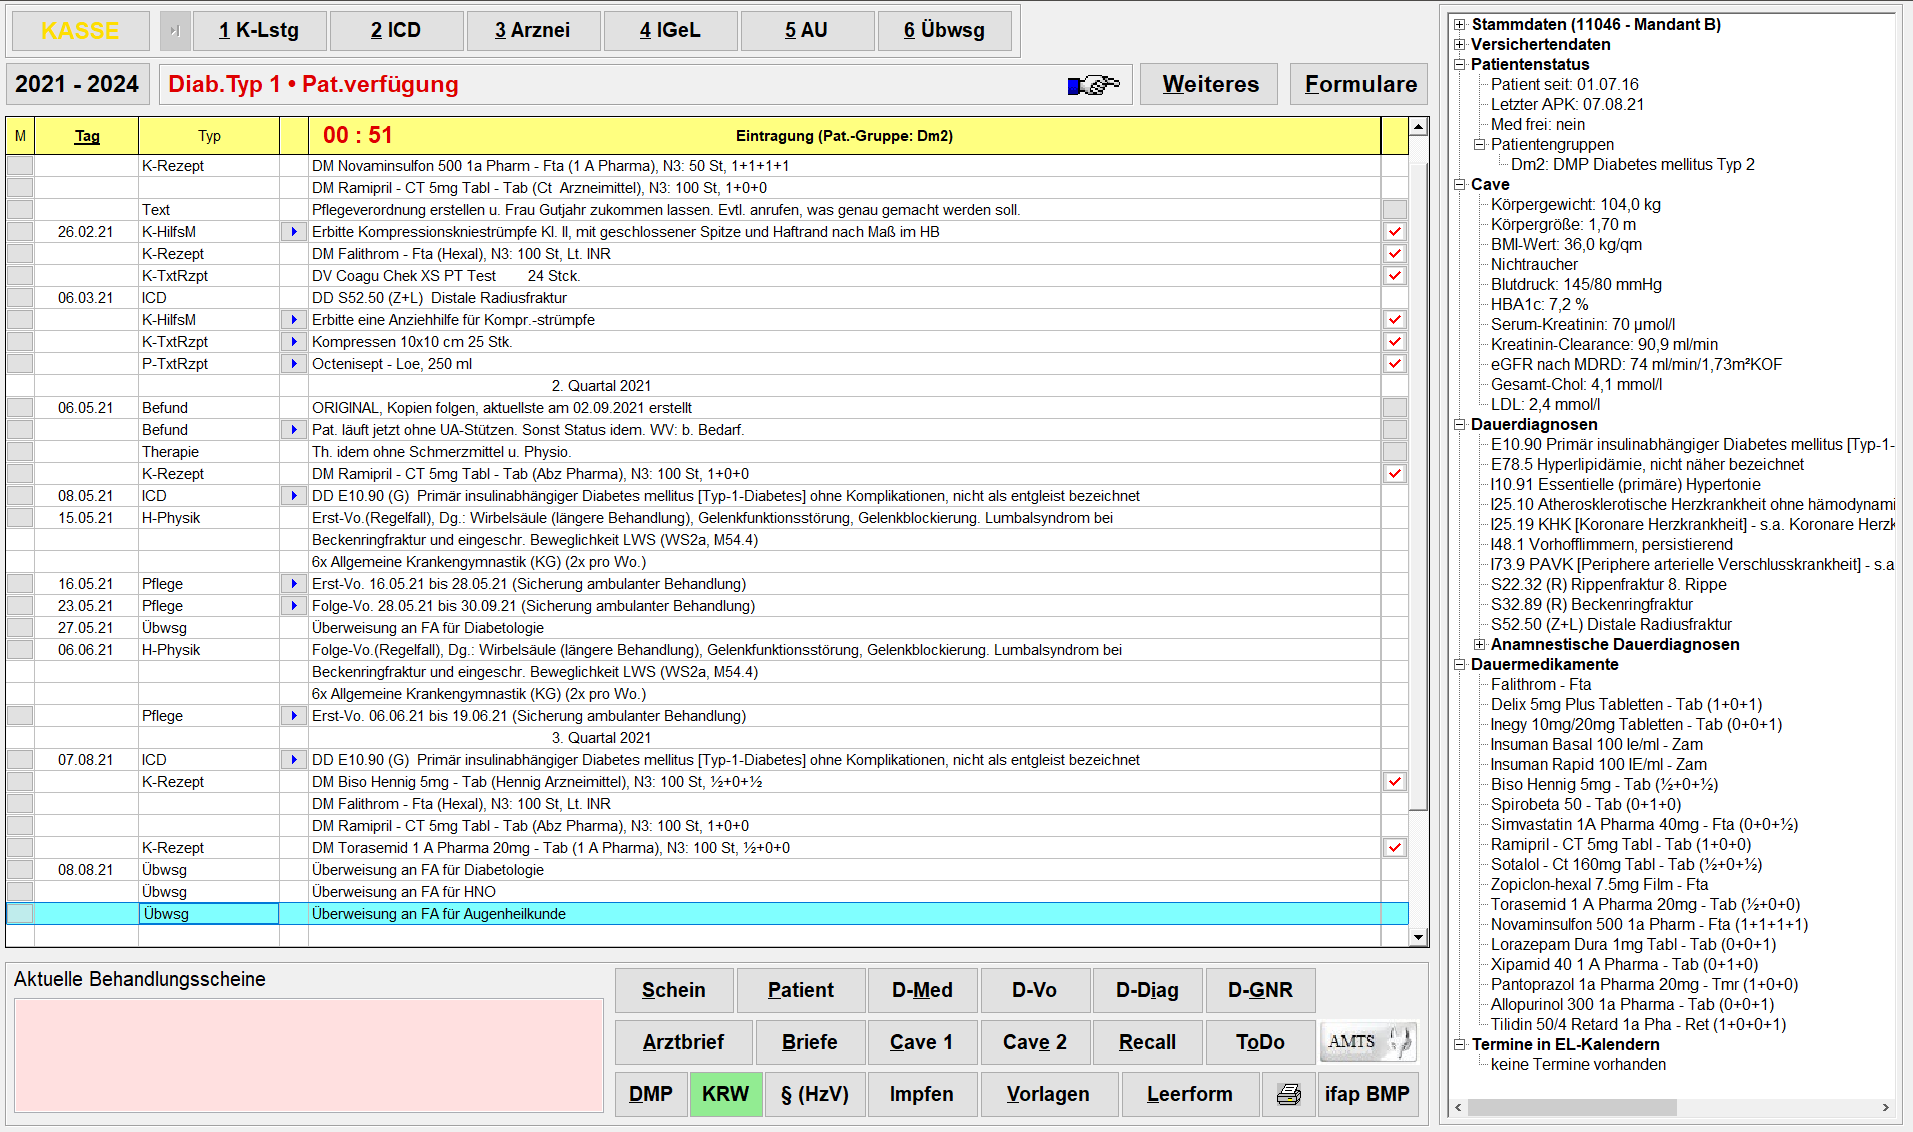Viewport: 1913px width, 1132px height.
Task: Collapse the Dauermedikamente tree section
Action: click(x=1460, y=665)
